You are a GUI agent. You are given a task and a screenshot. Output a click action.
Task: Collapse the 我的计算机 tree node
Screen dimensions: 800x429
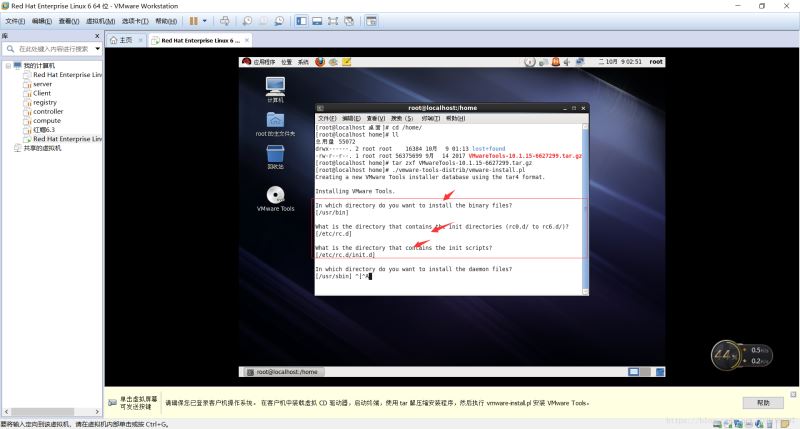[x=9, y=65]
